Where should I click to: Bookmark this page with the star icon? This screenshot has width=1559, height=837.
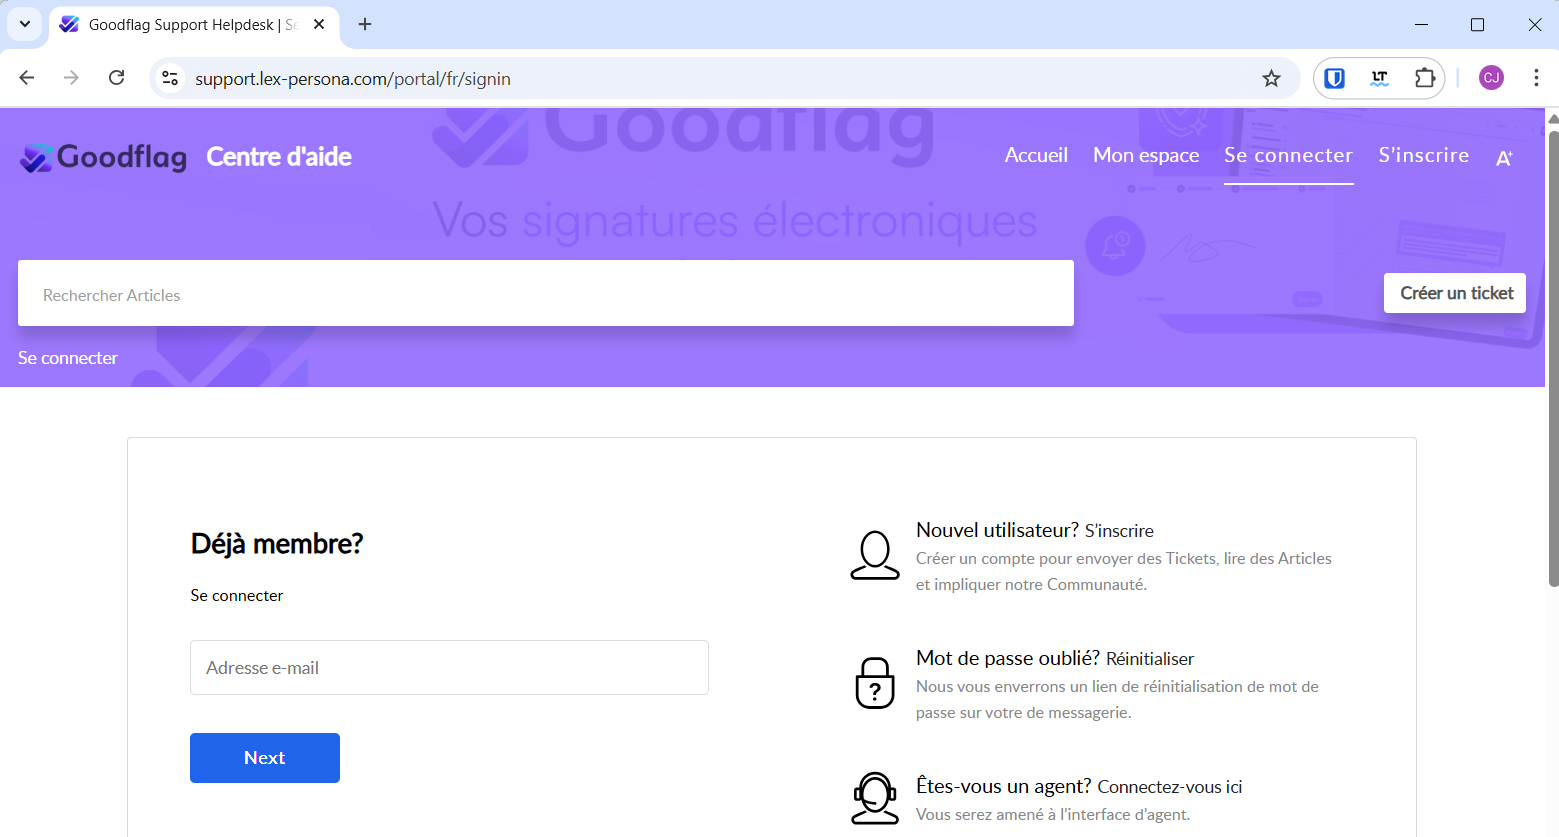pos(1271,78)
